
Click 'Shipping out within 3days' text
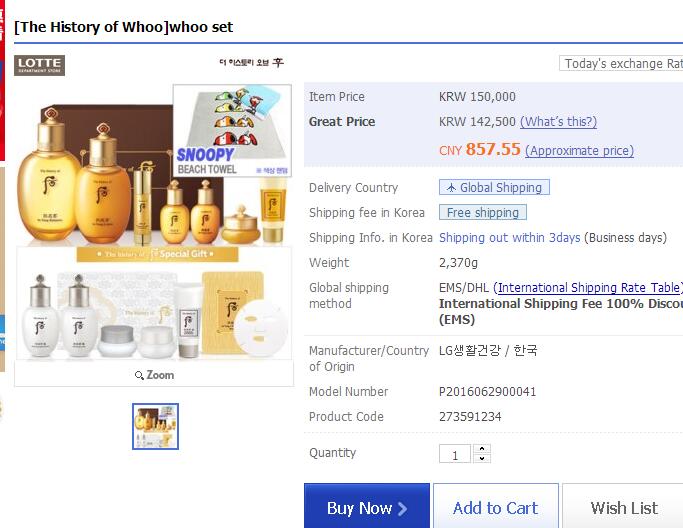(x=510, y=237)
